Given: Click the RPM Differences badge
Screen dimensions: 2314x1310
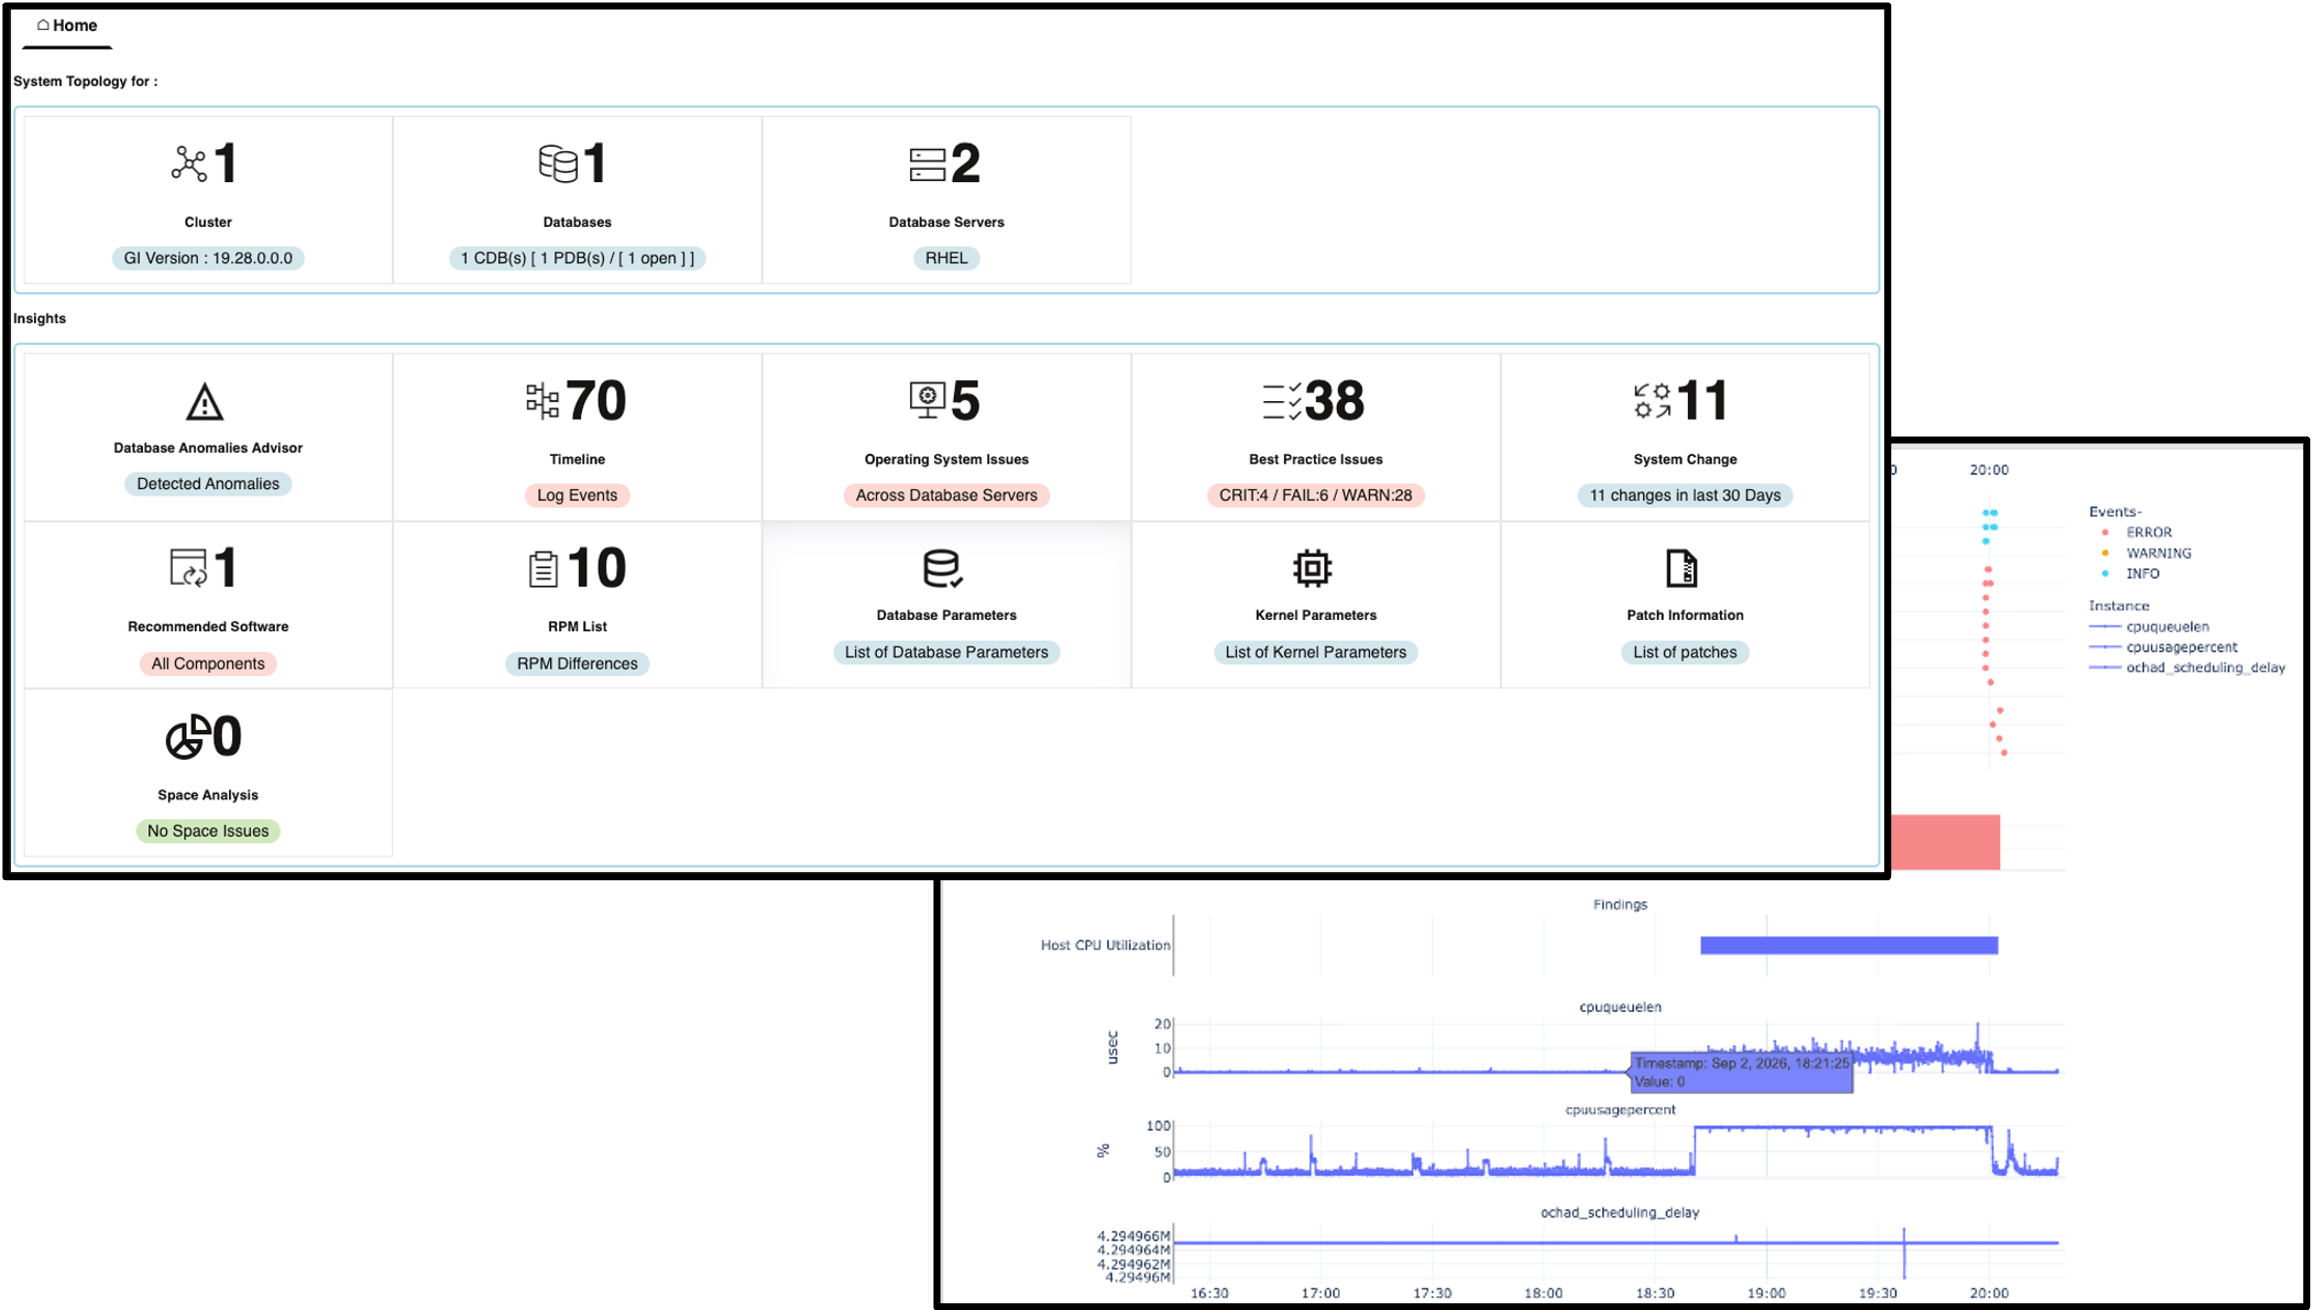Looking at the screenshot, I should click(577, 664).
